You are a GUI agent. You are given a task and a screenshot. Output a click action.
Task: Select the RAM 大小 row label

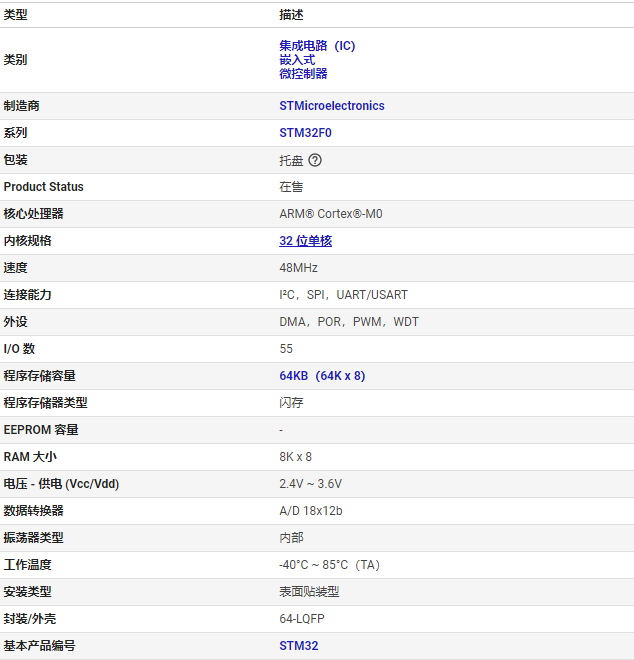click(30, 457)
